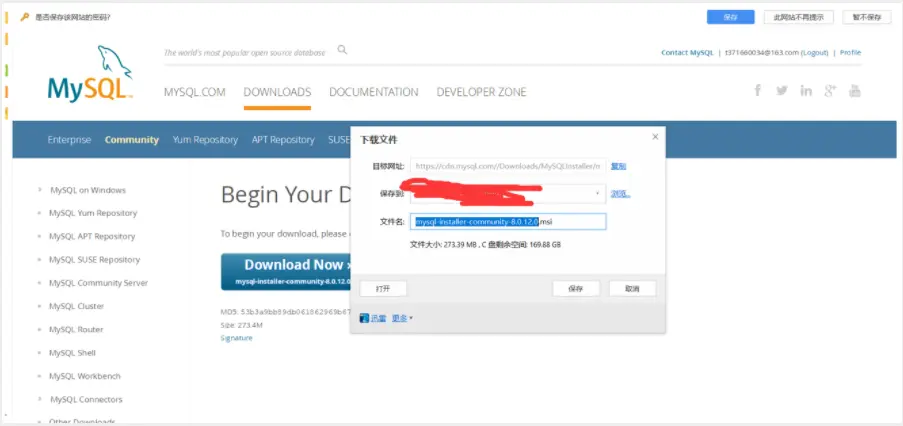Open MySQL Cluster sidebar link
903x426 pixels.
coord(77,306)
